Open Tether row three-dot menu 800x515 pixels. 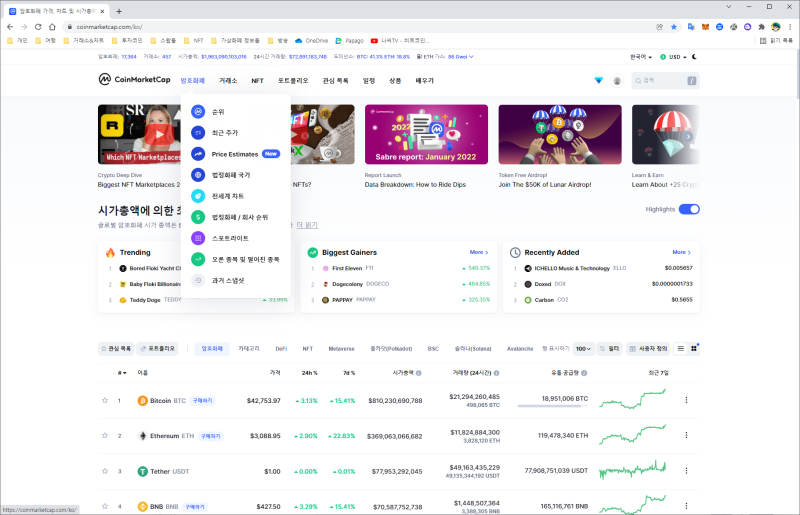click(686, 471)
